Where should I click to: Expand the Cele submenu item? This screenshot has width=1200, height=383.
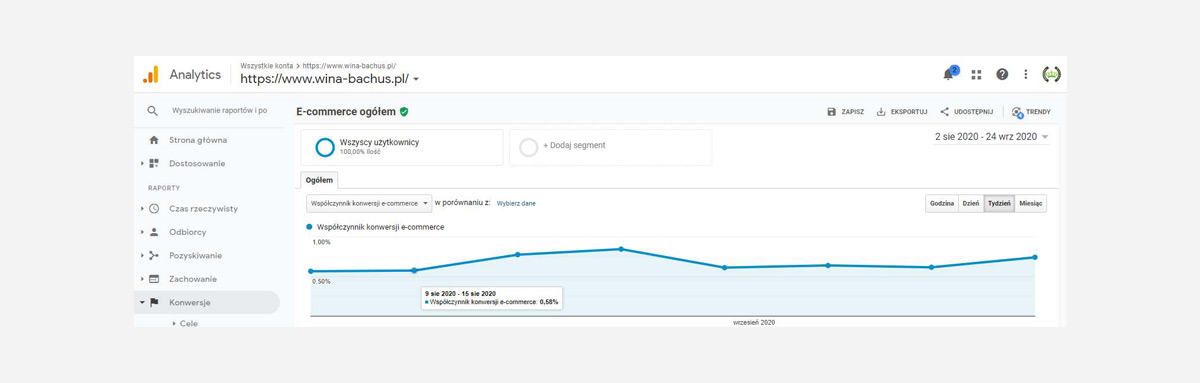coord(174,323)
